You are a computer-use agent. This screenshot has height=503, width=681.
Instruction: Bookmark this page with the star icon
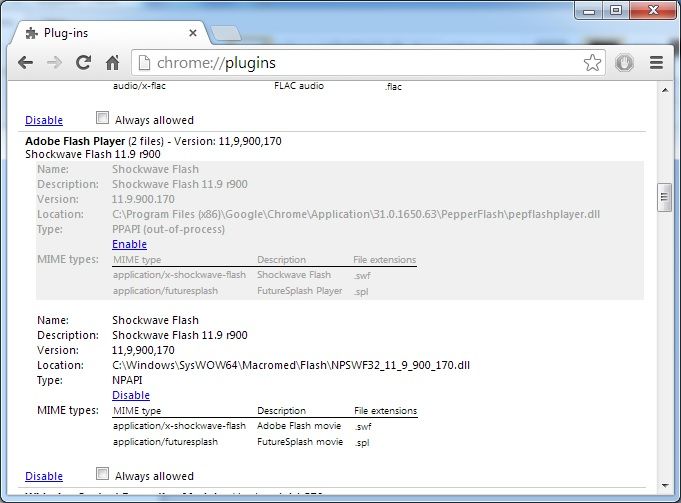(x=592, y=63)
